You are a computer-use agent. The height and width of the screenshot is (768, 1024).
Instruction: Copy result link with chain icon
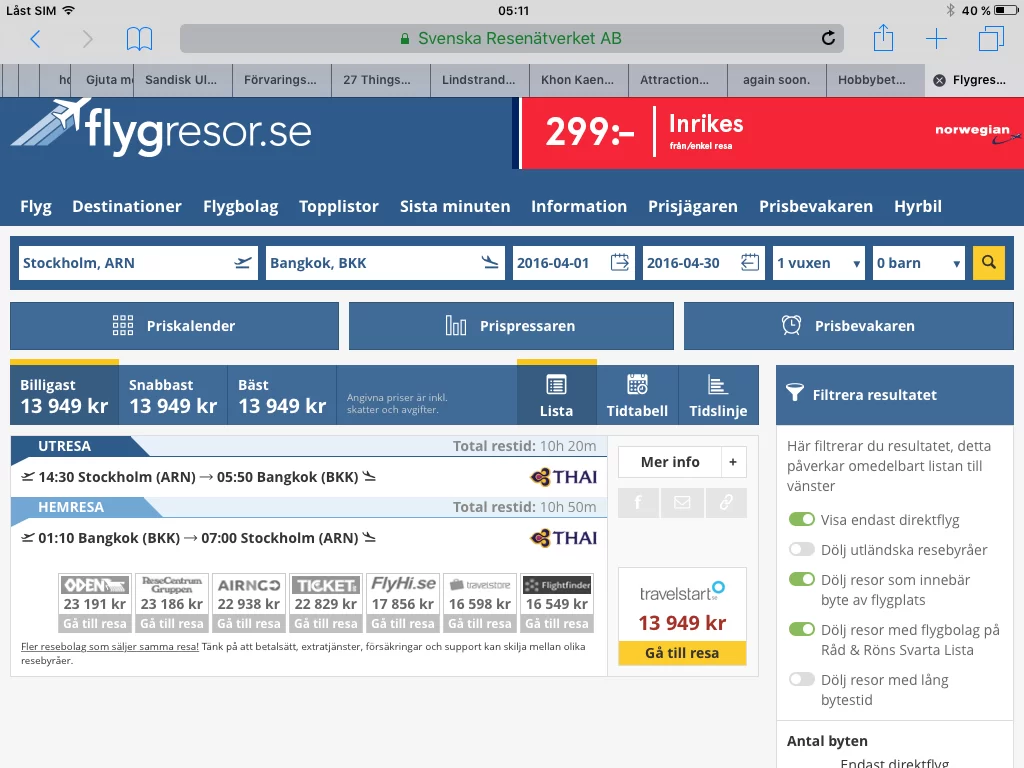726,503
